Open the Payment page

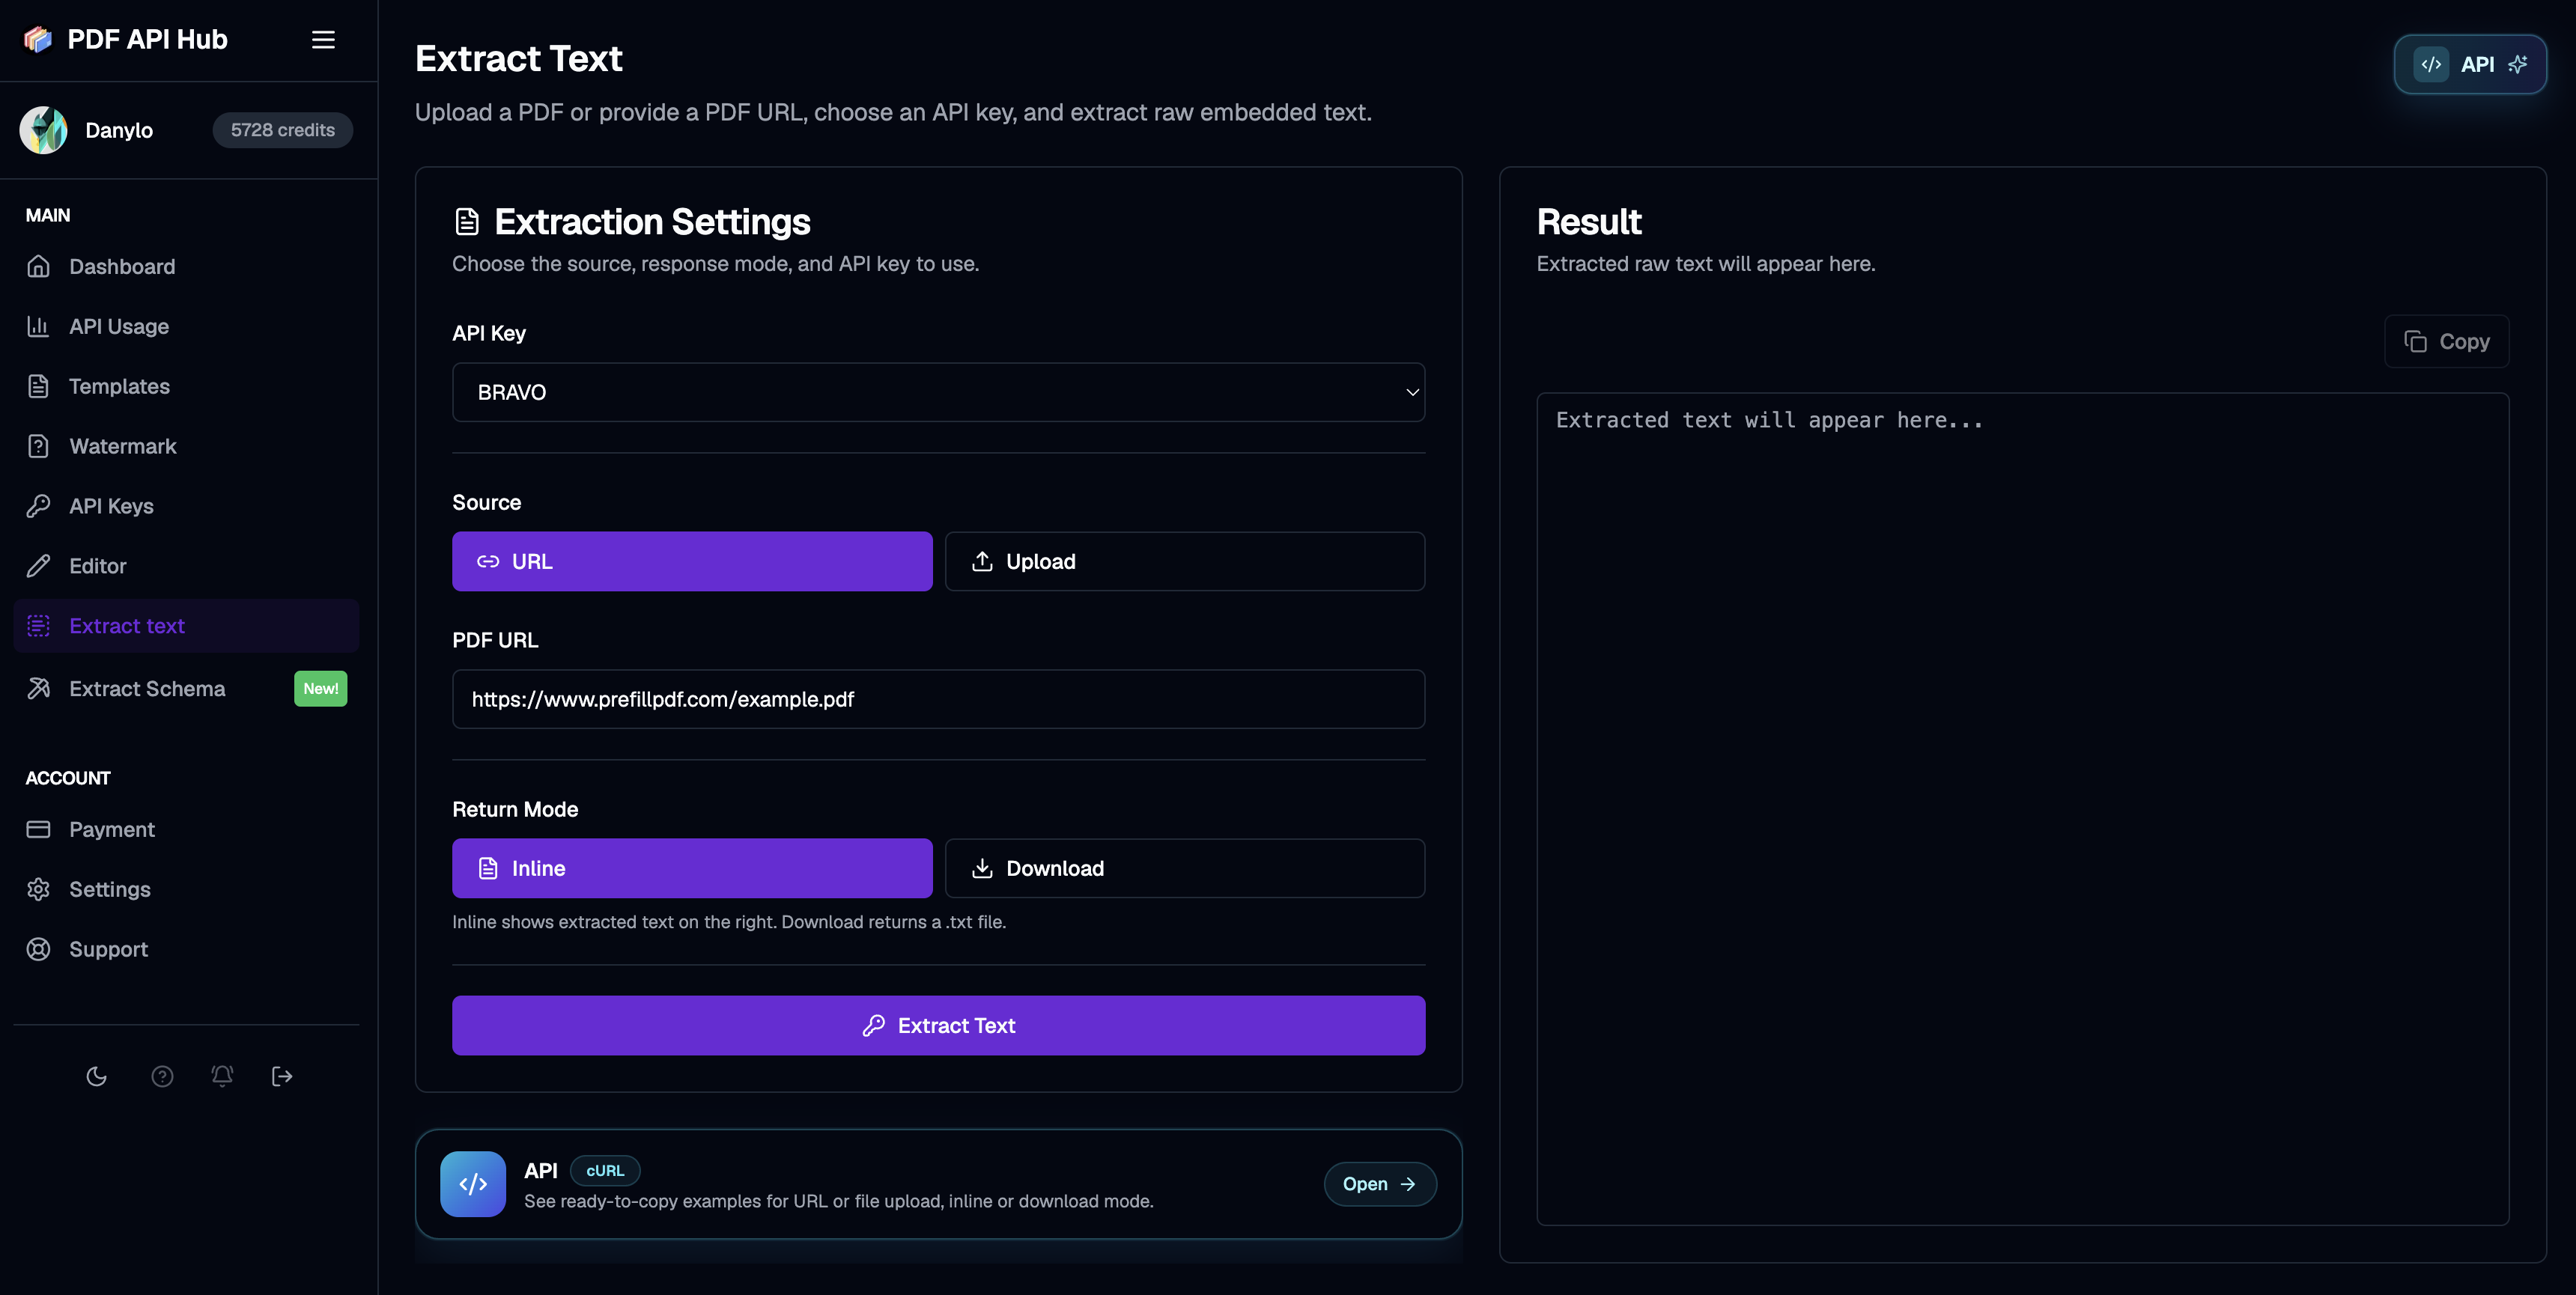click(186, 829)
